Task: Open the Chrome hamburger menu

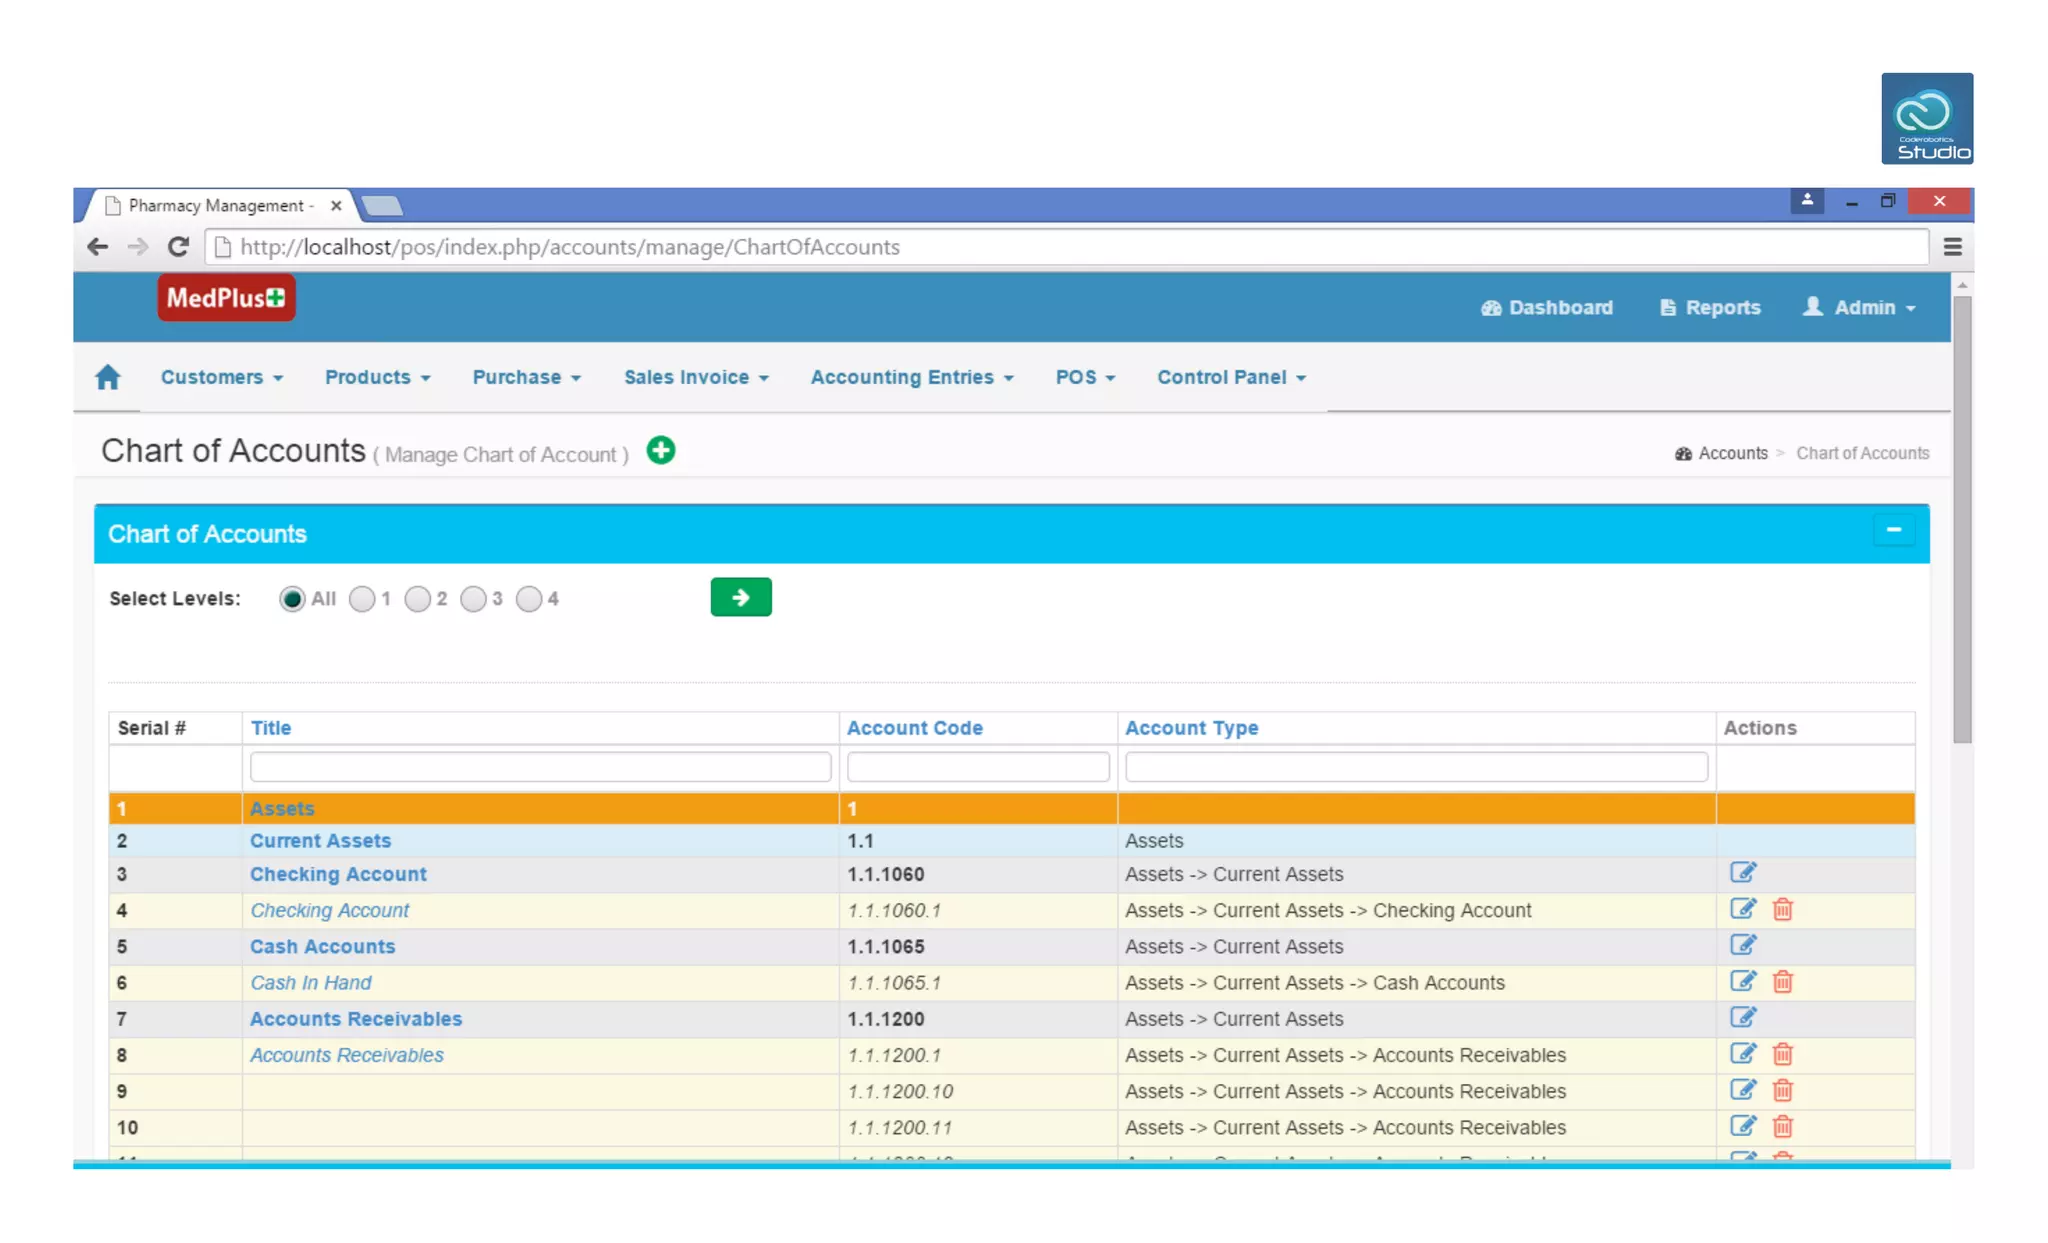Action: (x=1952, y=247)
